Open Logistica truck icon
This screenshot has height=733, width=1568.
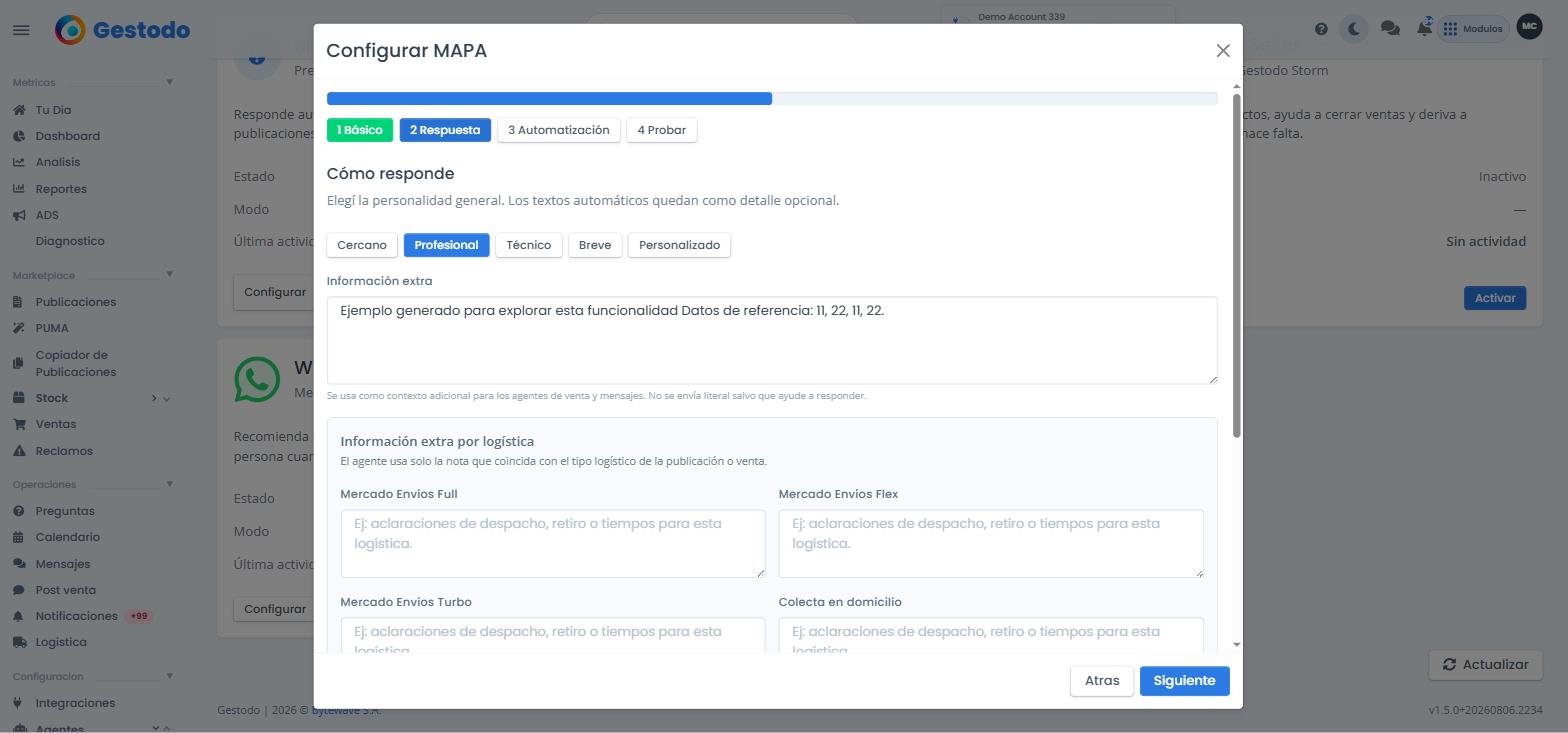pos(19,642)
